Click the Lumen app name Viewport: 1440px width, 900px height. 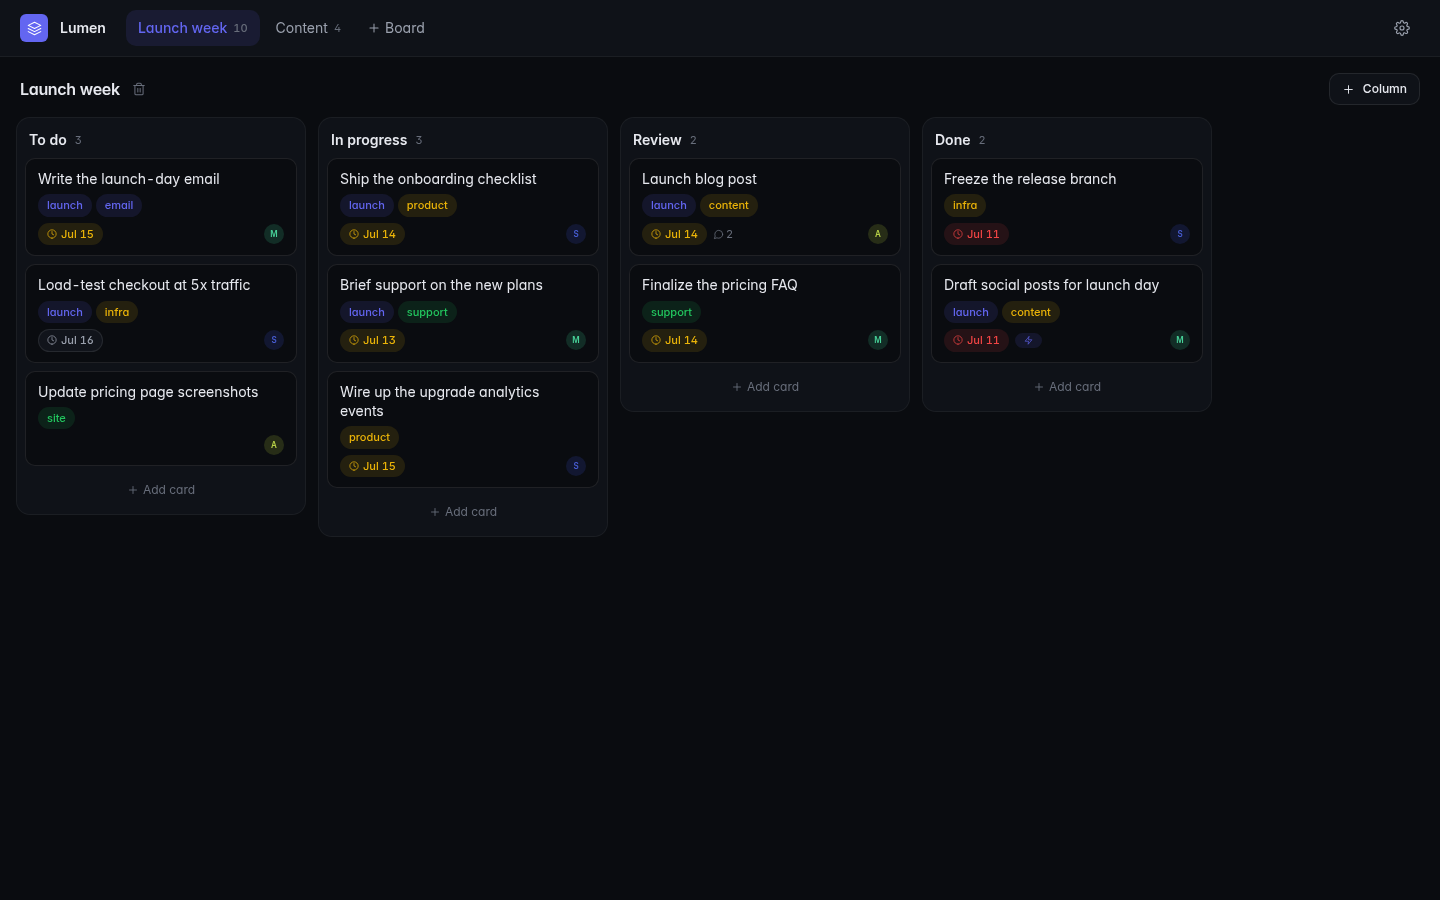click(x=83, y=28)
